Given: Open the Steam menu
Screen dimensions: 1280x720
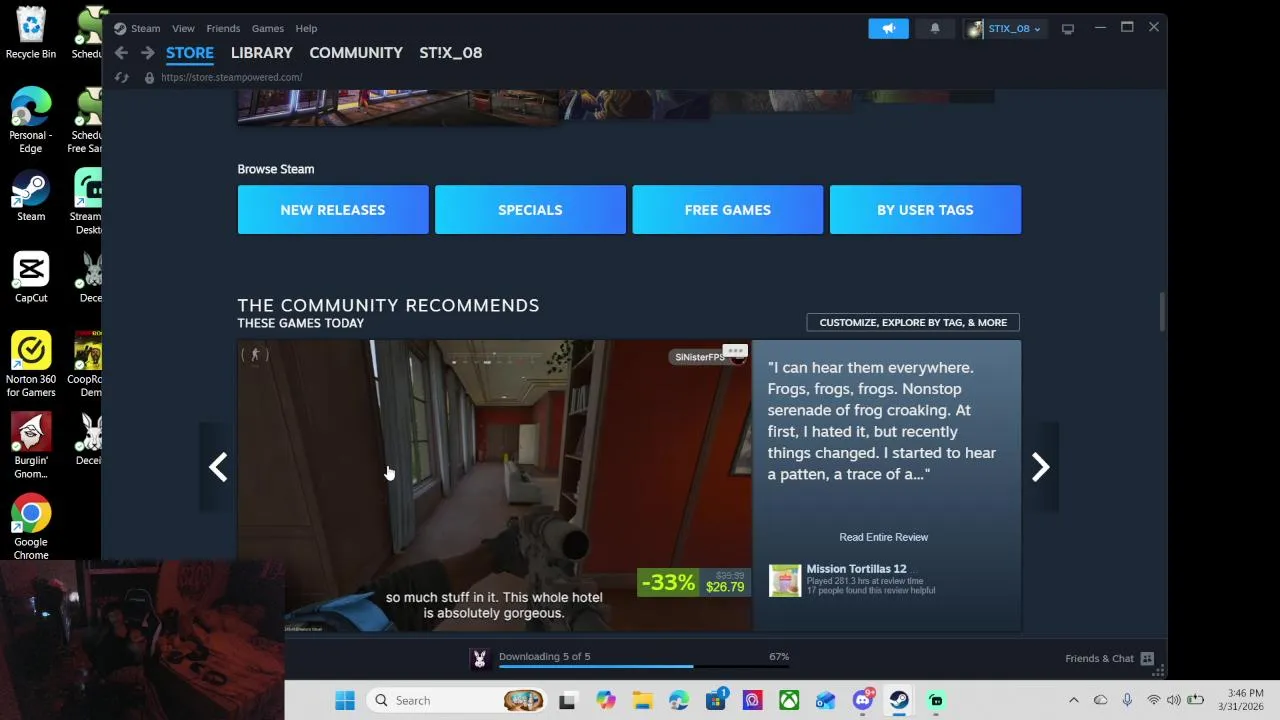Looking at the screenshot, I should 145,28.
